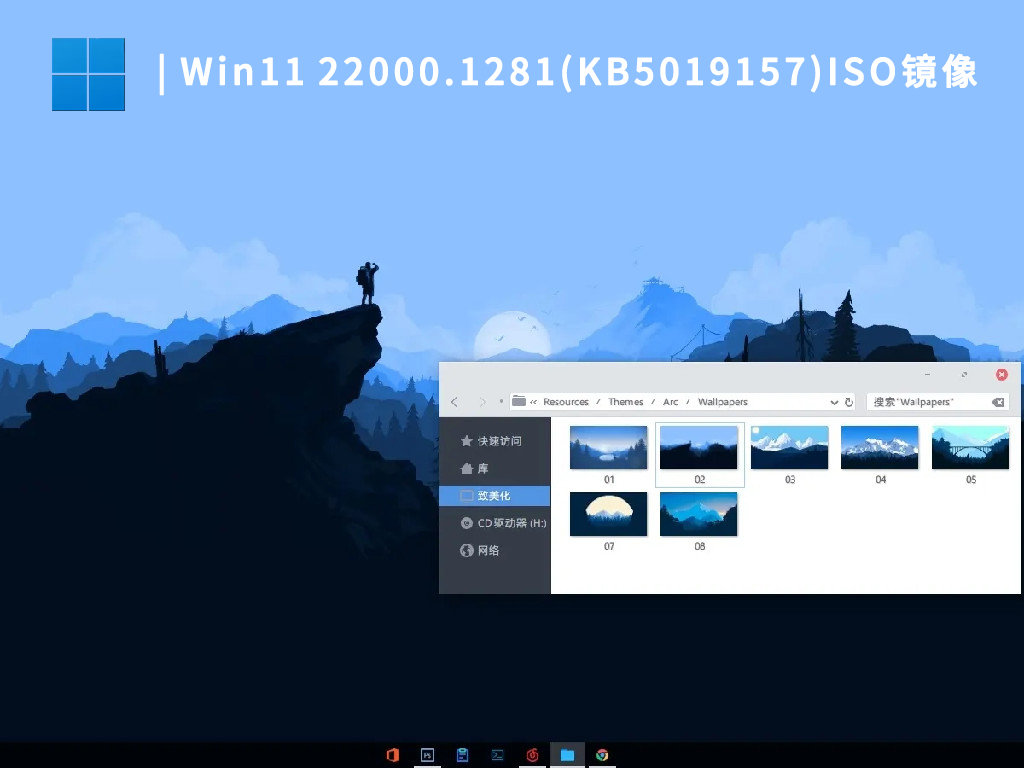Open the Themes breadcrumb folder

[626, 401]
